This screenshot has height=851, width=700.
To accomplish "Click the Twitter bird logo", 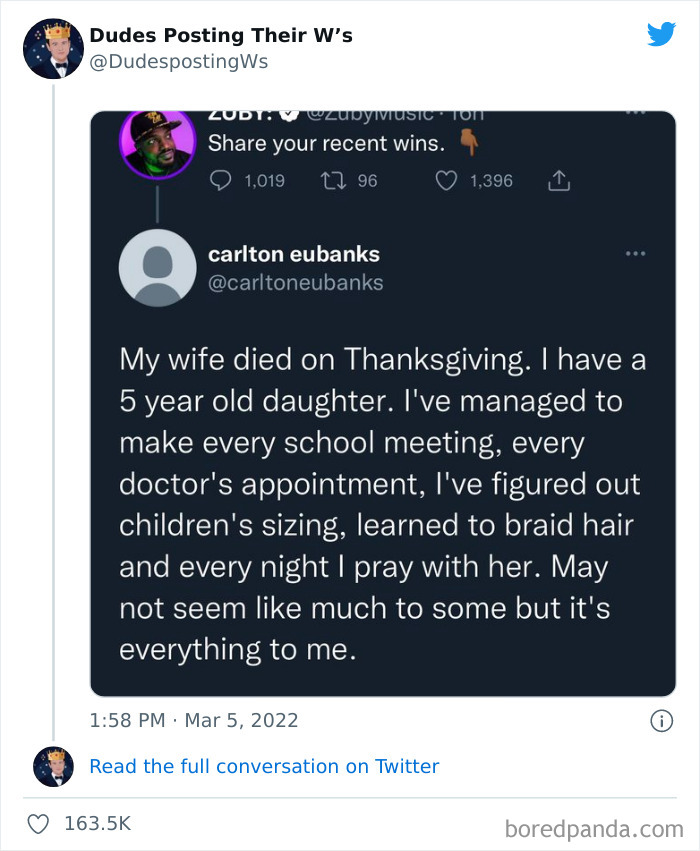I will (x=661, y=33).
